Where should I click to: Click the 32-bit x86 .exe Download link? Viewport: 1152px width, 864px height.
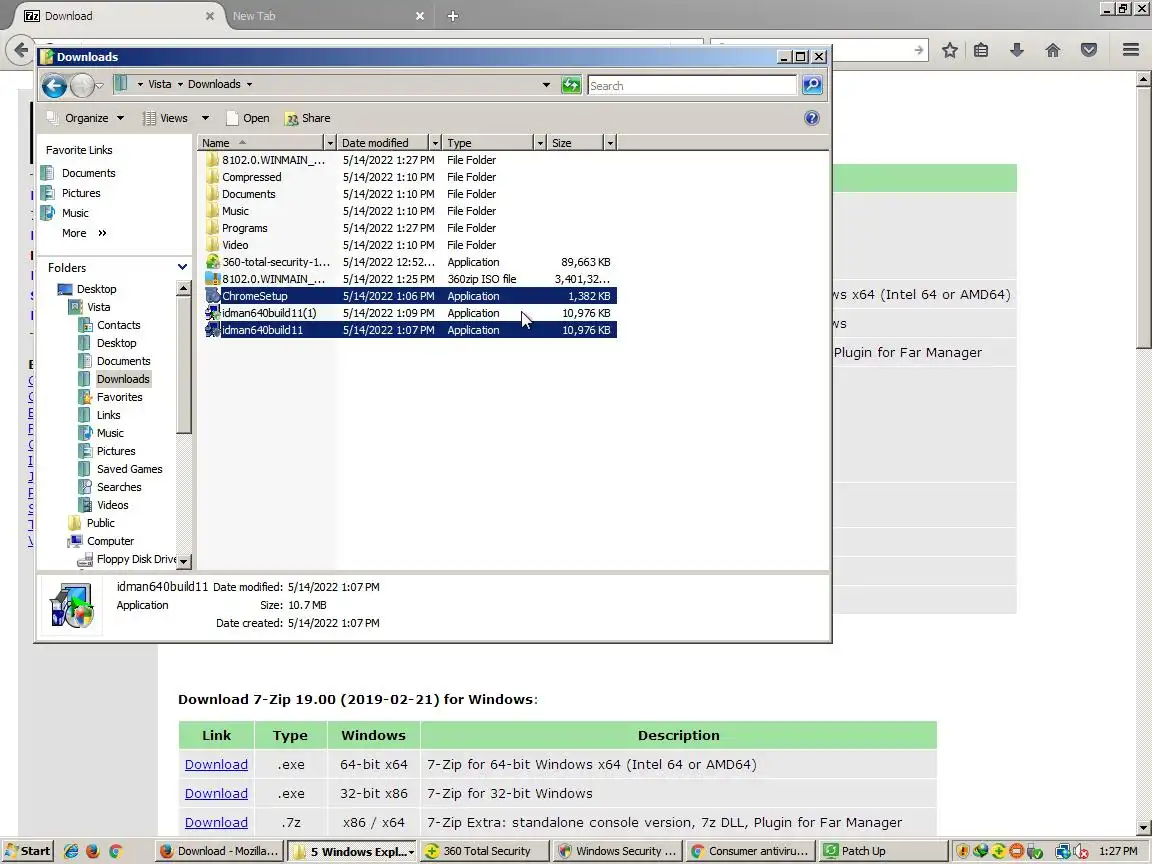[x=216, y=793]
